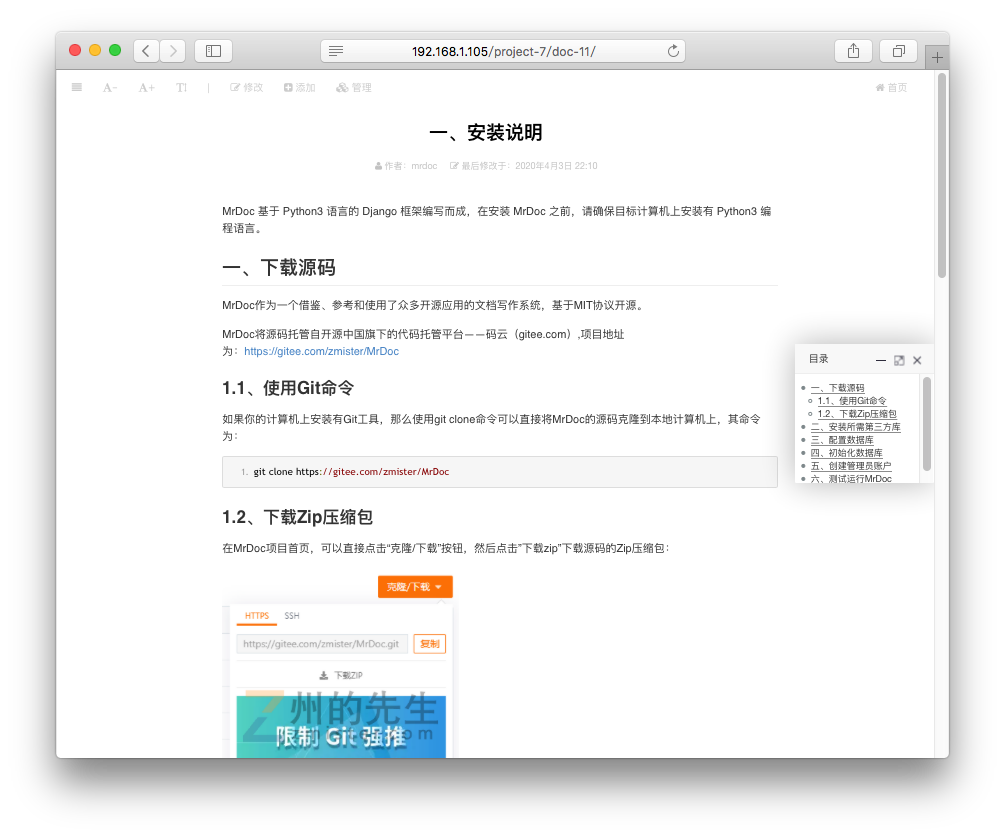Screen dimensions: 1005x838
Task: Open a new Safari tab
Action: click(937, 58)
